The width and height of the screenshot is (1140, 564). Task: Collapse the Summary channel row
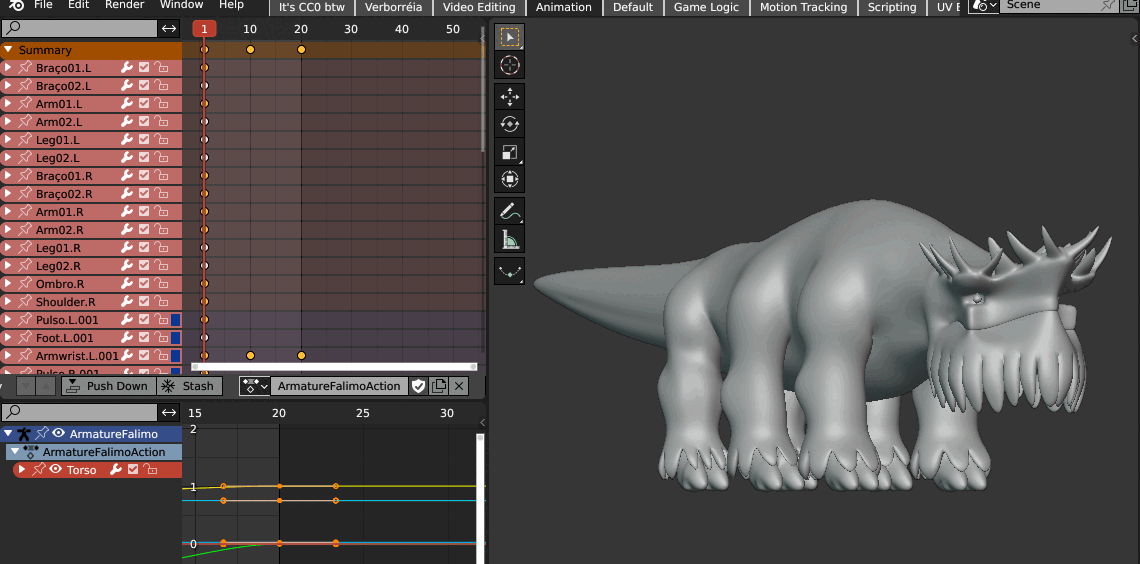(8, 50)
